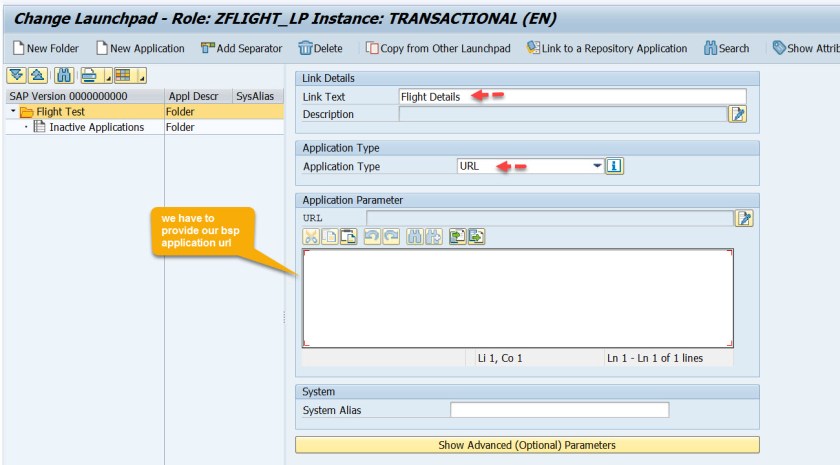Image resolution: width=840 pixels, height=465 pixels.
Task: Click the Description long text editor icon
Action: (x=738, y=114)
